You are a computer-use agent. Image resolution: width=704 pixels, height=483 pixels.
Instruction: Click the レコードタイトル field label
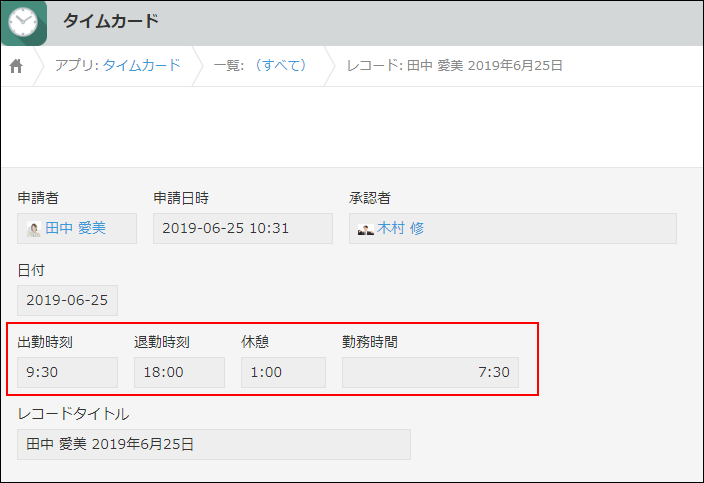73,414
